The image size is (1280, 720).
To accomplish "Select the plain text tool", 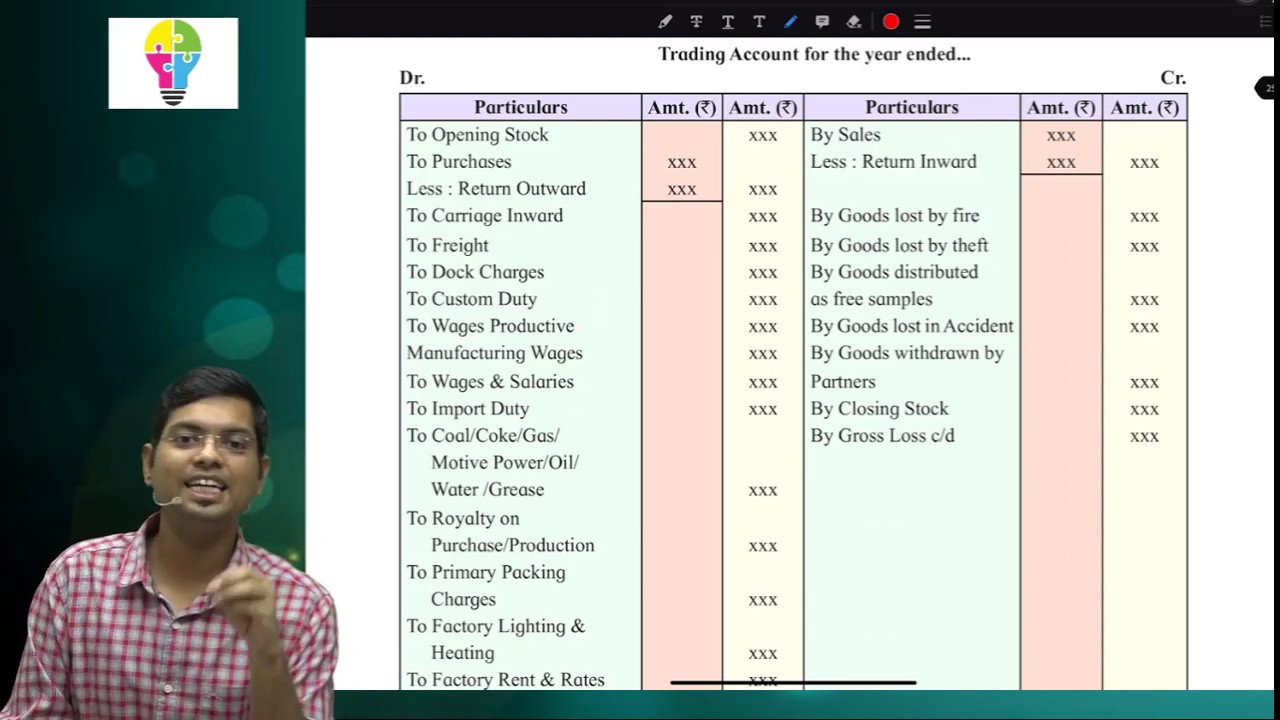I will point(759,21).
